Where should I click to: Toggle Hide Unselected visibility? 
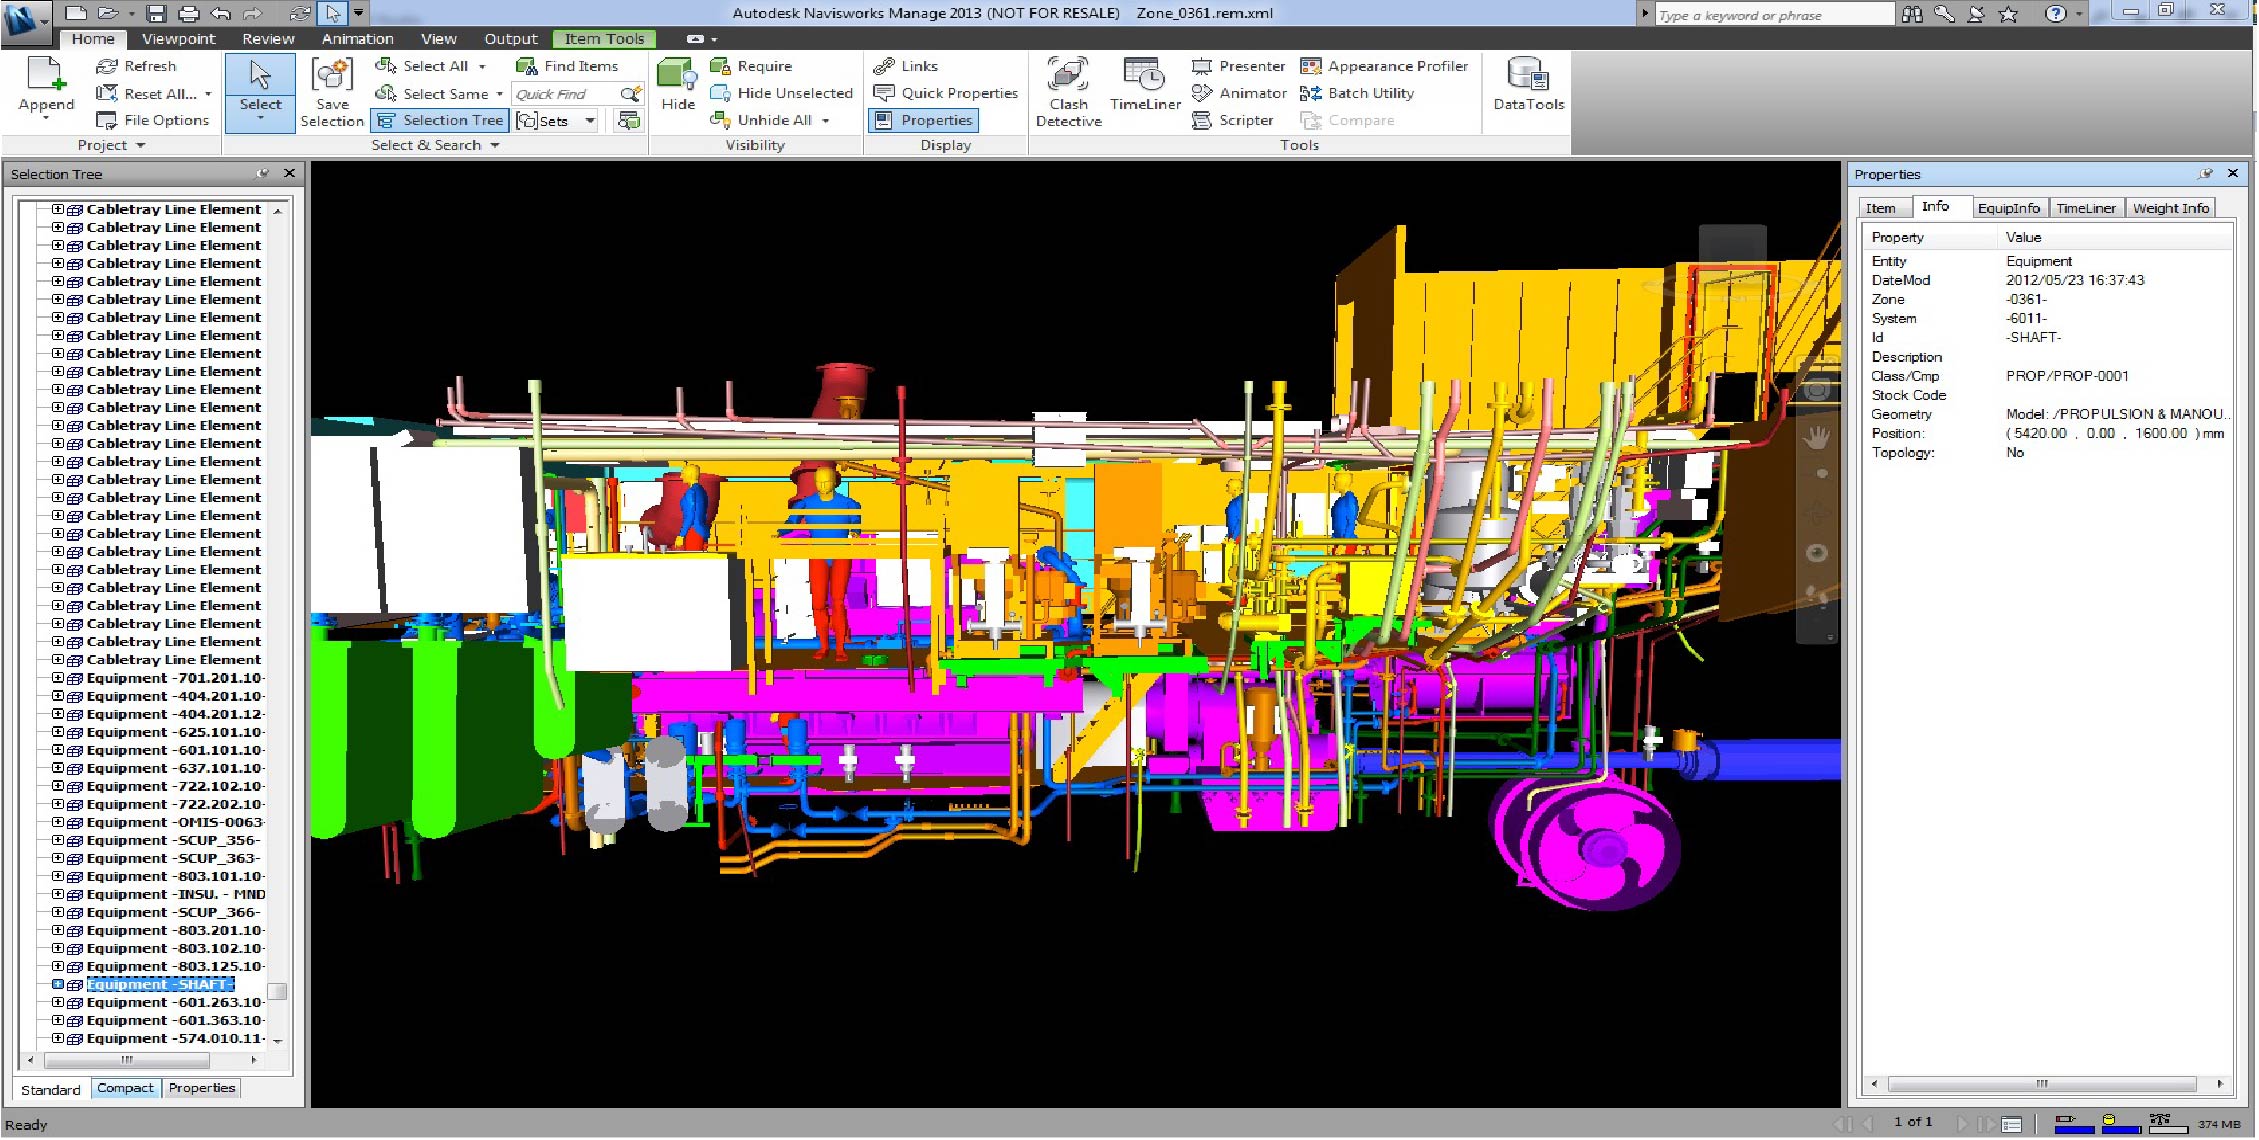[x=781, y=93]
